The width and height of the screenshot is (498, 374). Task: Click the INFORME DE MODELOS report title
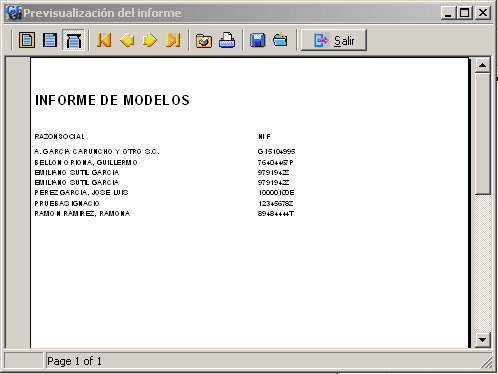pos(112,100)
